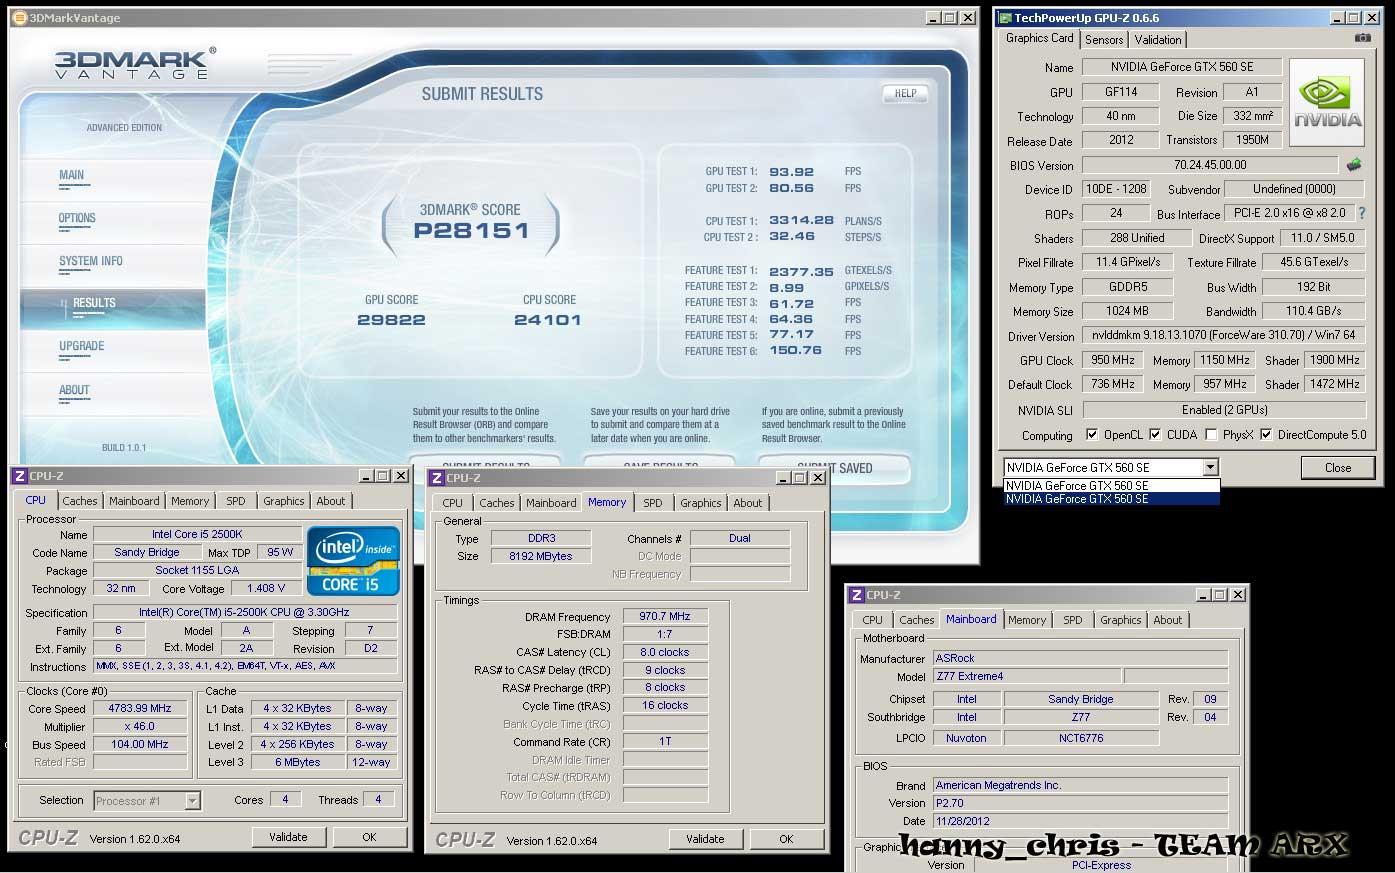The width and height of the screenshot is (1395, 873).
Task: Click the BIOS save chip icon in GPU-Z
Action: coord(1354,165)
